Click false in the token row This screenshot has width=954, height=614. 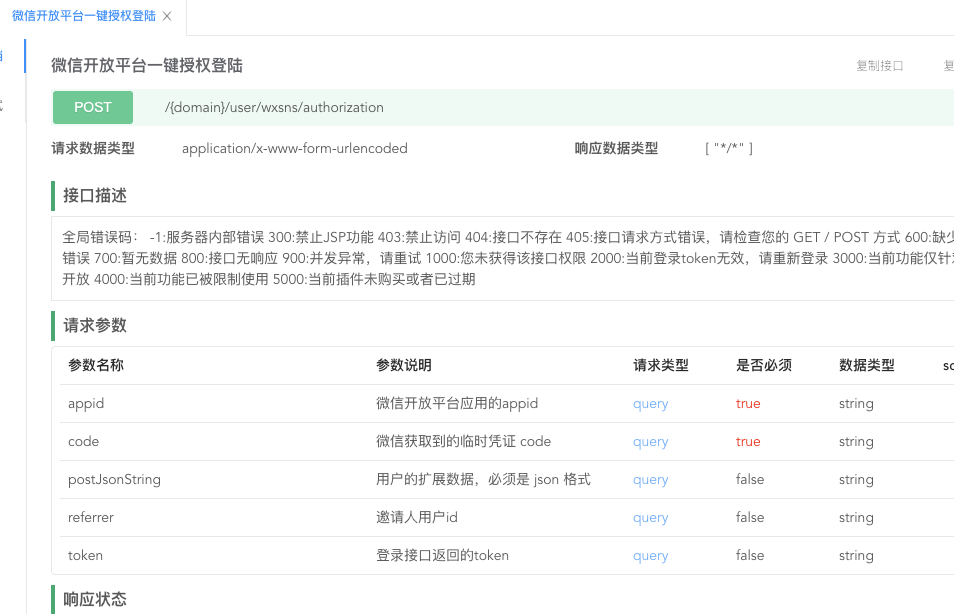click(x=750, y=556)
